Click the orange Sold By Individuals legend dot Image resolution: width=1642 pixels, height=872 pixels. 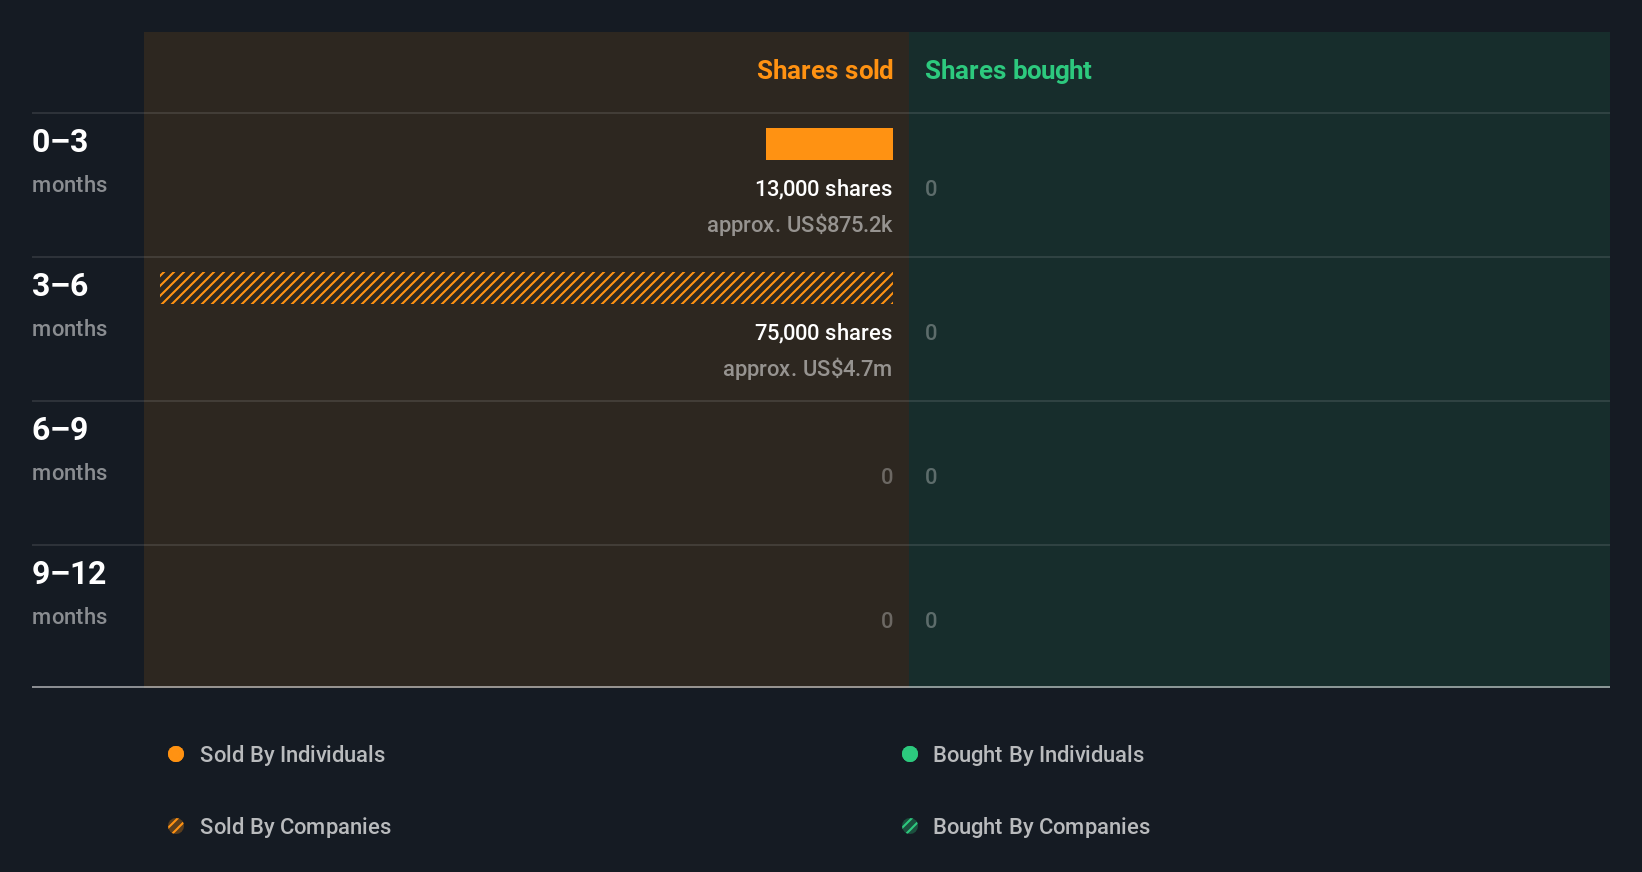click(x=176, y=754)
